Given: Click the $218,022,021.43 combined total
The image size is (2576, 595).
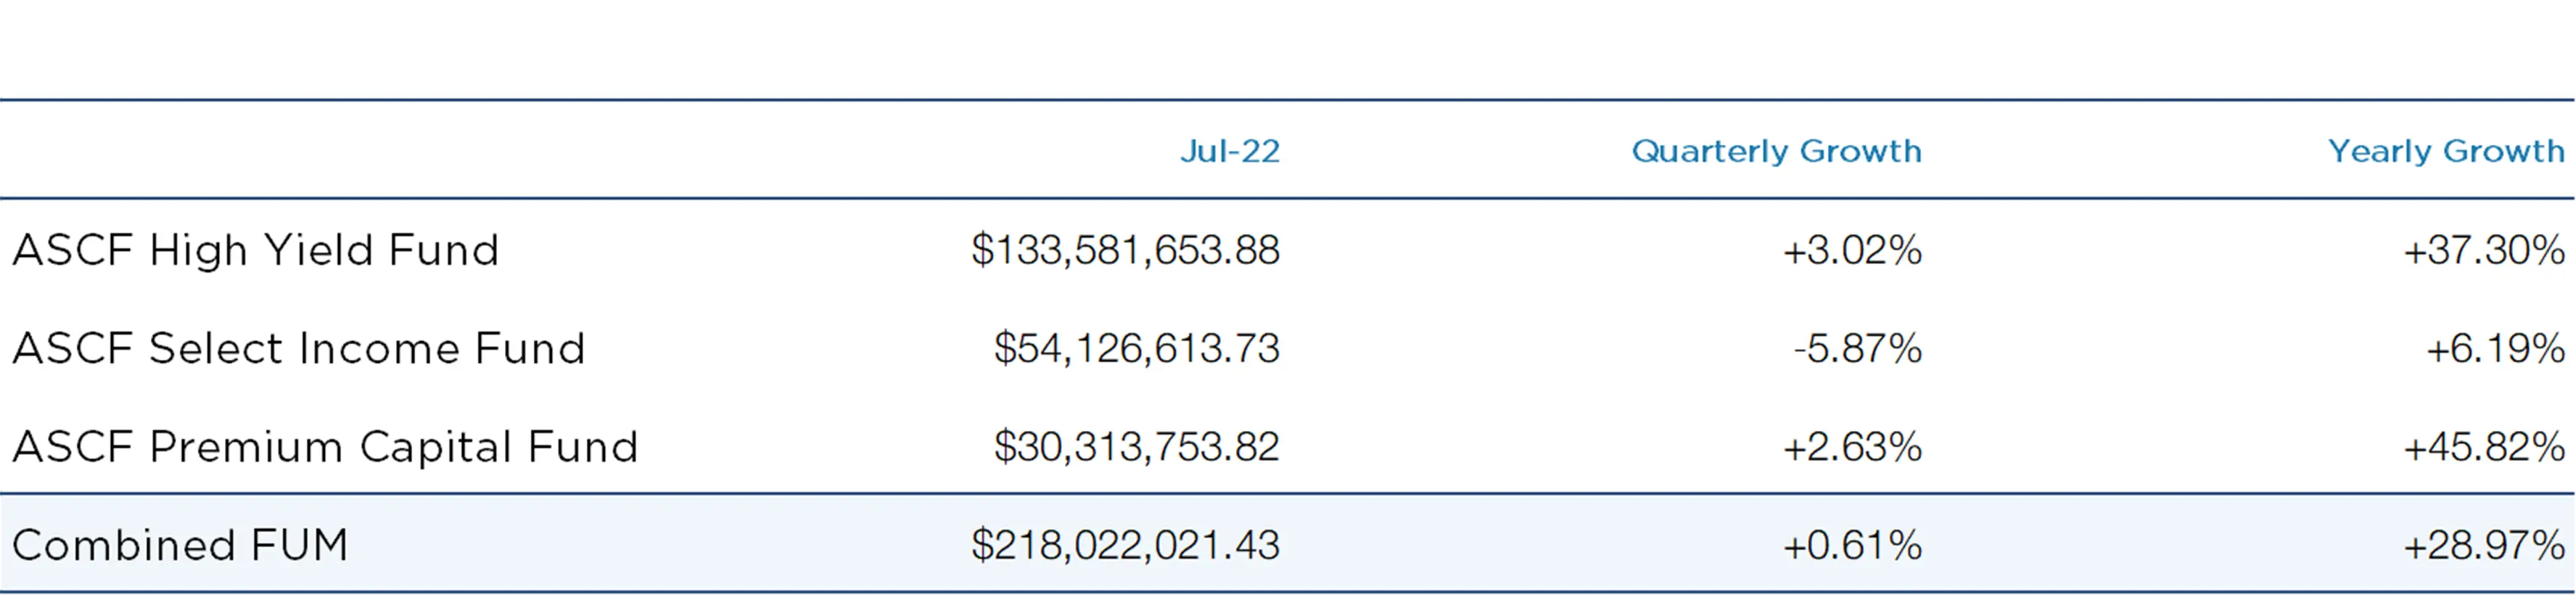Looking at the screenshot, I should coord(1125,545).
